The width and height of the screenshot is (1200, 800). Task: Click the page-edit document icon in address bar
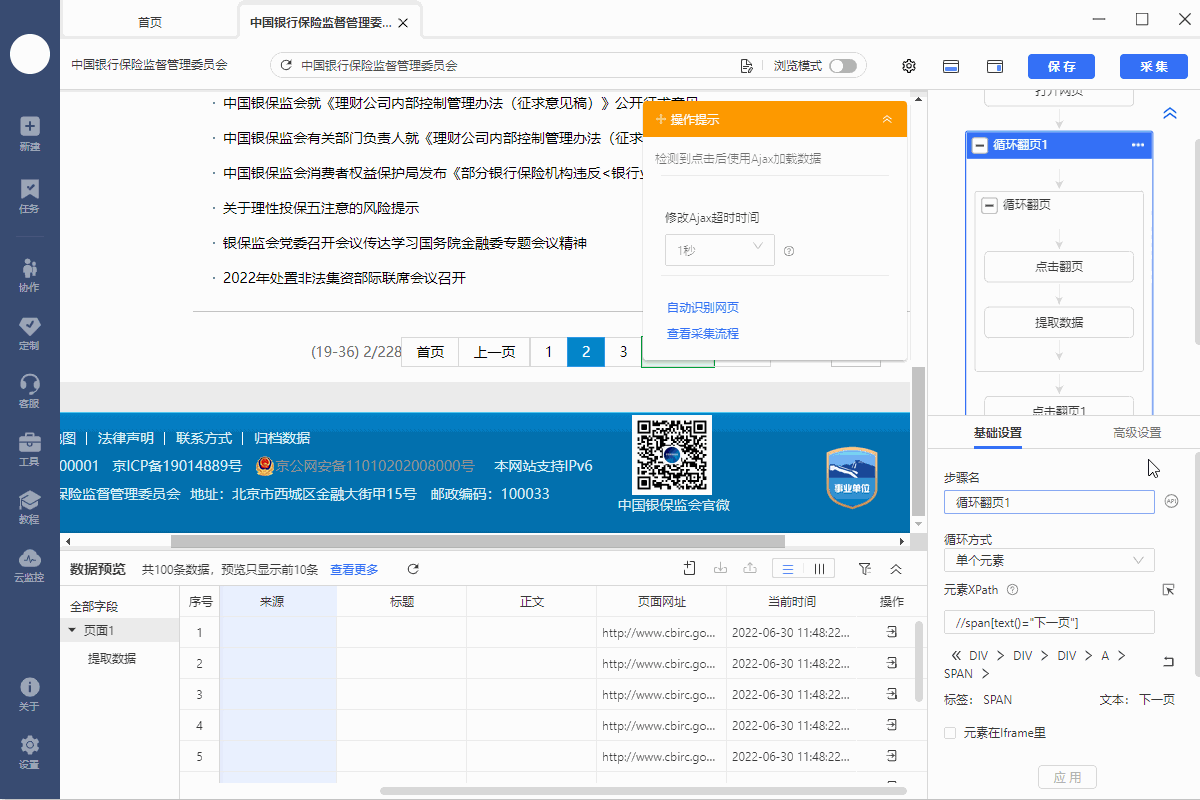pyautogui.click(x=746, y=66)
